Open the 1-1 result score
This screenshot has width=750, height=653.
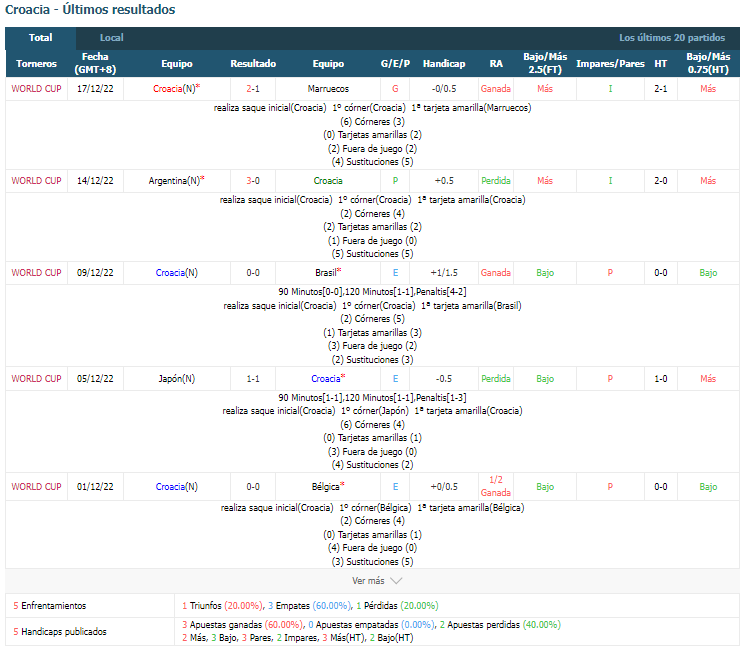pyautogui.click(x=253, y=379)
